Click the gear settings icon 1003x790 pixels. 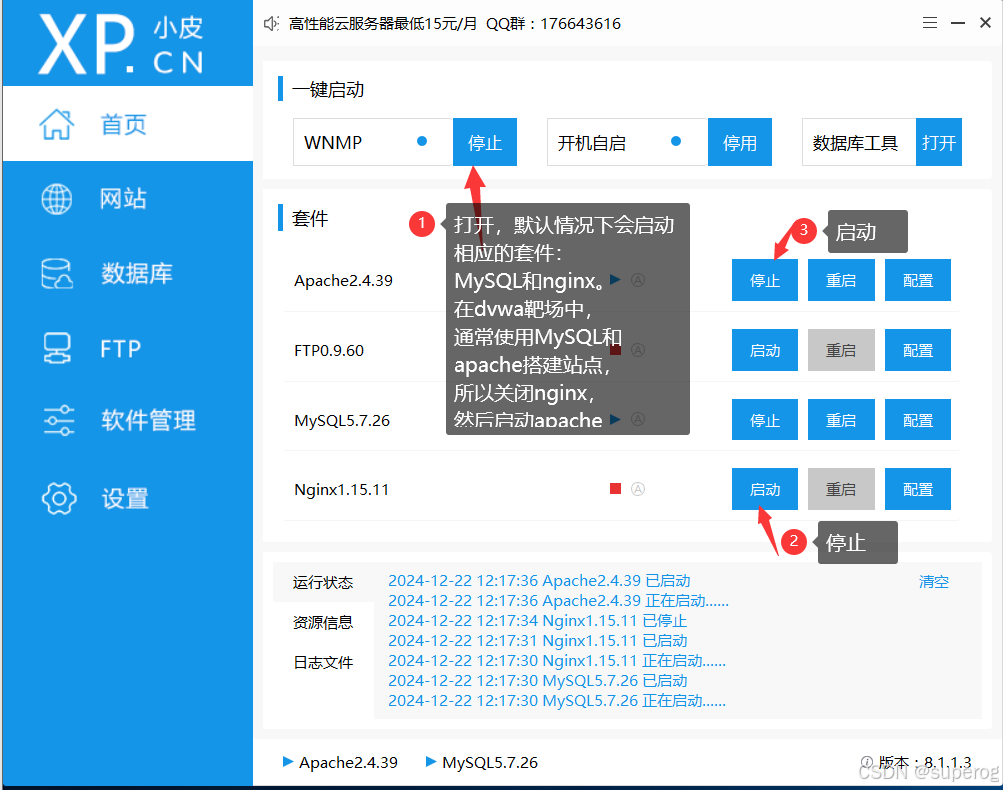click(59, 498)
